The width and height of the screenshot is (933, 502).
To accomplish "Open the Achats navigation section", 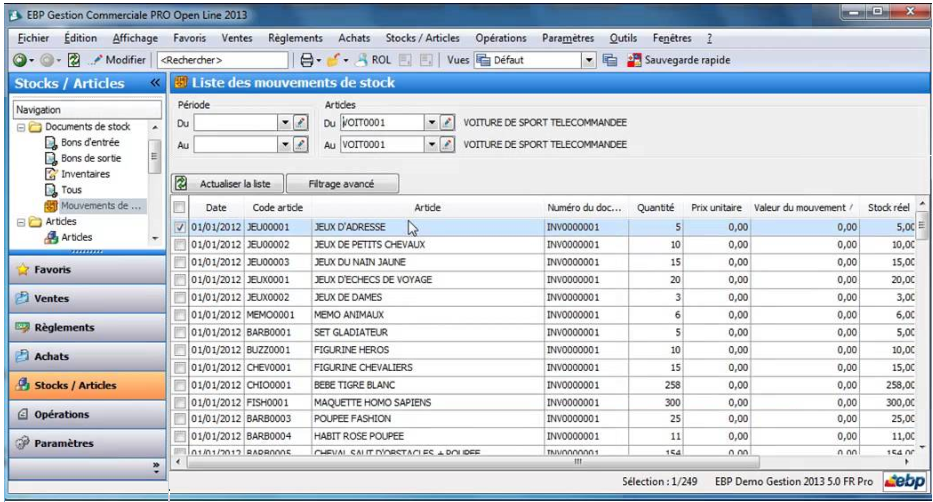I will pyautogui.click(x=87, y=356).
